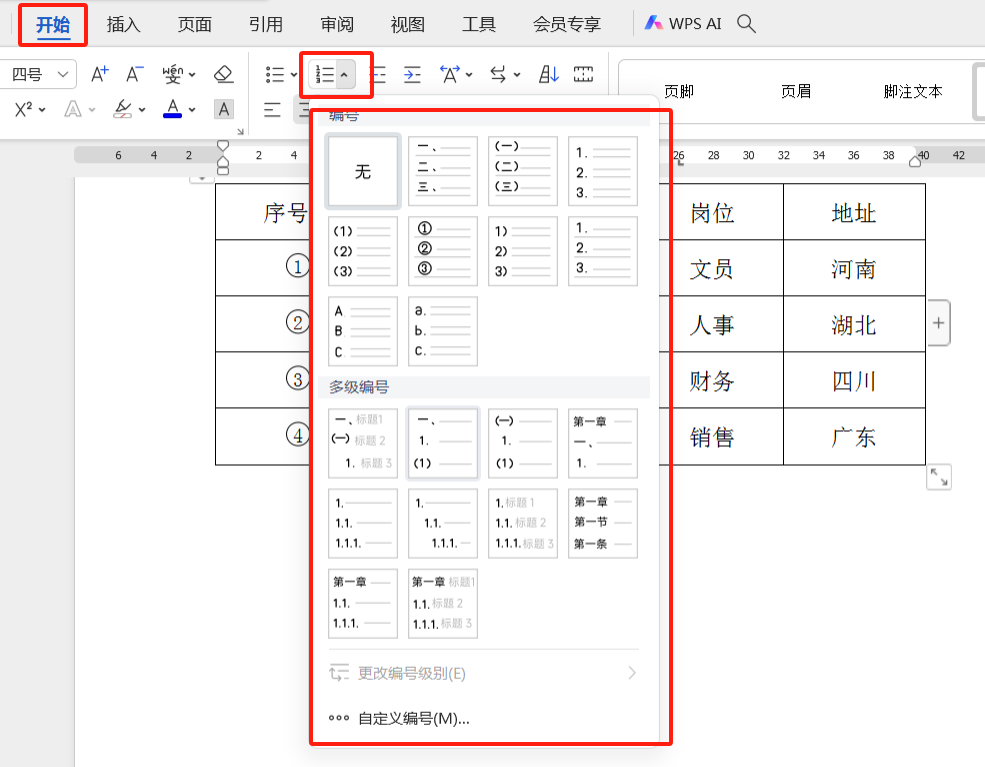Click the bulleted list icon
The image size is (985, 767).
275,75
